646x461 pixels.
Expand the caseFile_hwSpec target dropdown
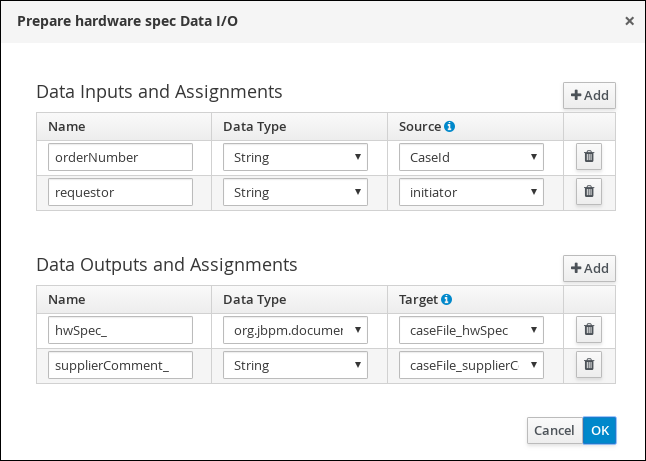pyautogui.click(x=470, y=330)
